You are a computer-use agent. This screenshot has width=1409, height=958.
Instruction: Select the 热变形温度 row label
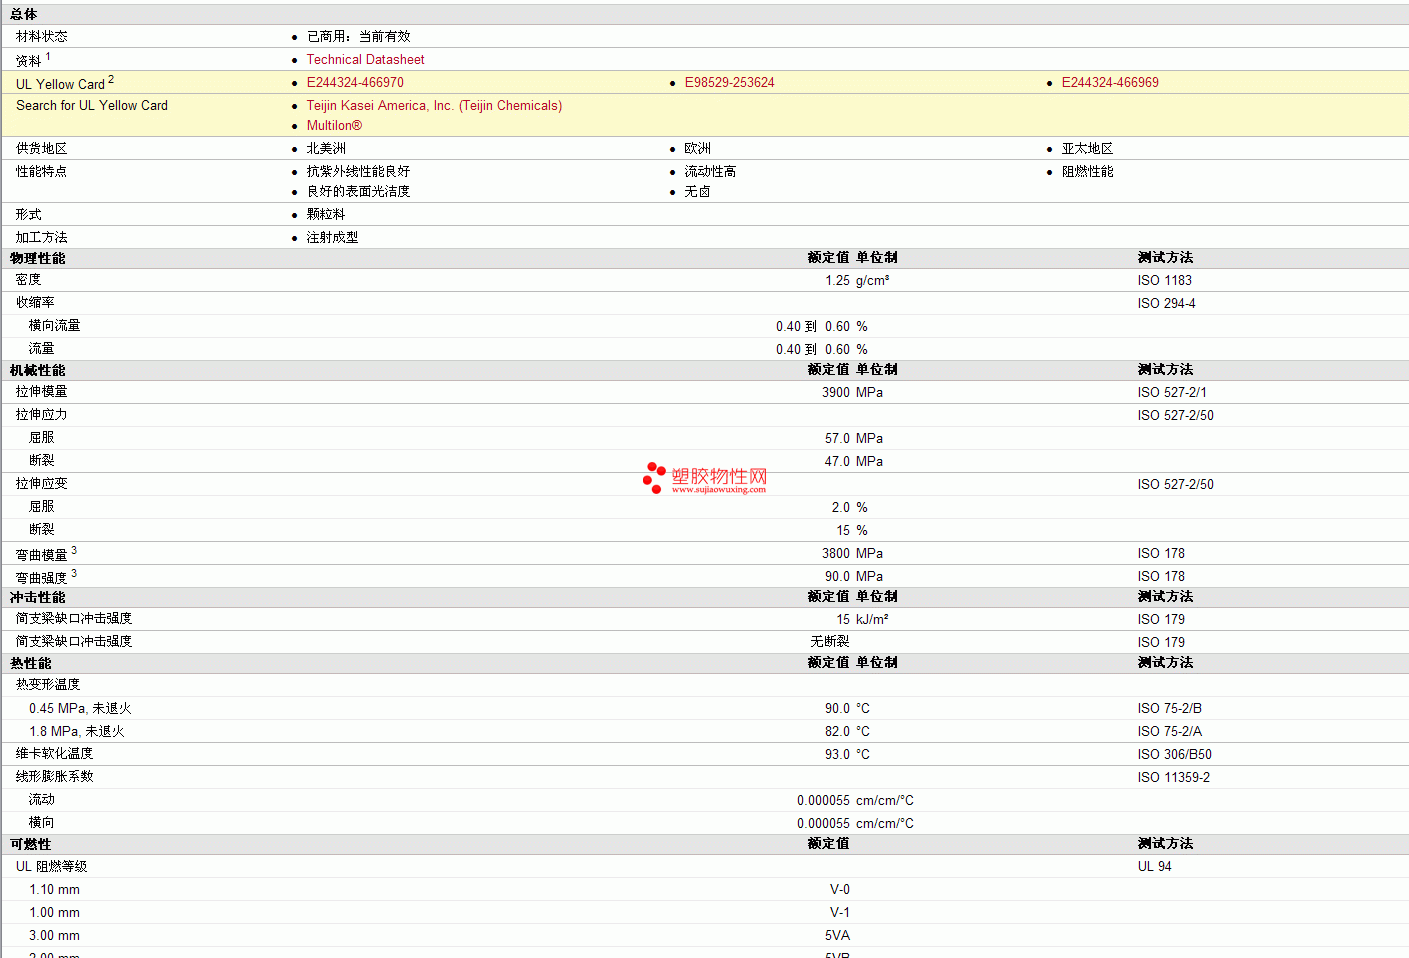tap(48, 685)
